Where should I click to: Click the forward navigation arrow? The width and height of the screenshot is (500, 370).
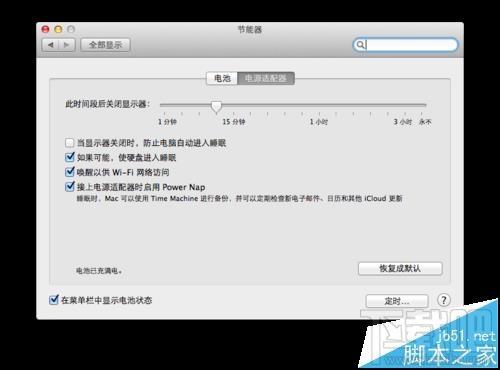(x=67, y=45)
